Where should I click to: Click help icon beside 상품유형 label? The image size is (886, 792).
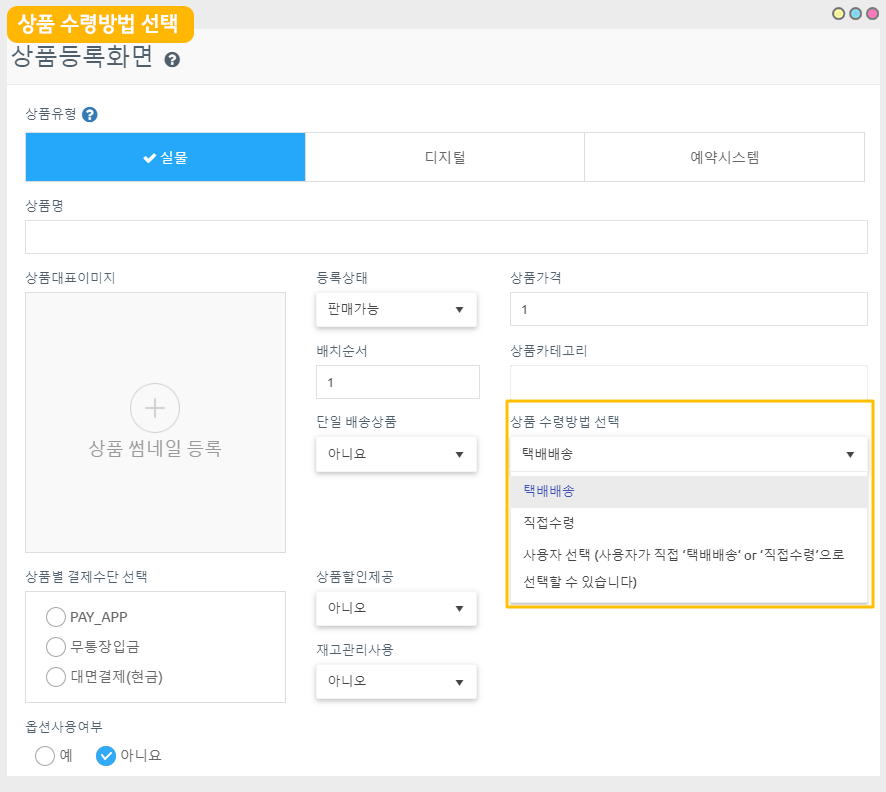[x=90, y=114]
